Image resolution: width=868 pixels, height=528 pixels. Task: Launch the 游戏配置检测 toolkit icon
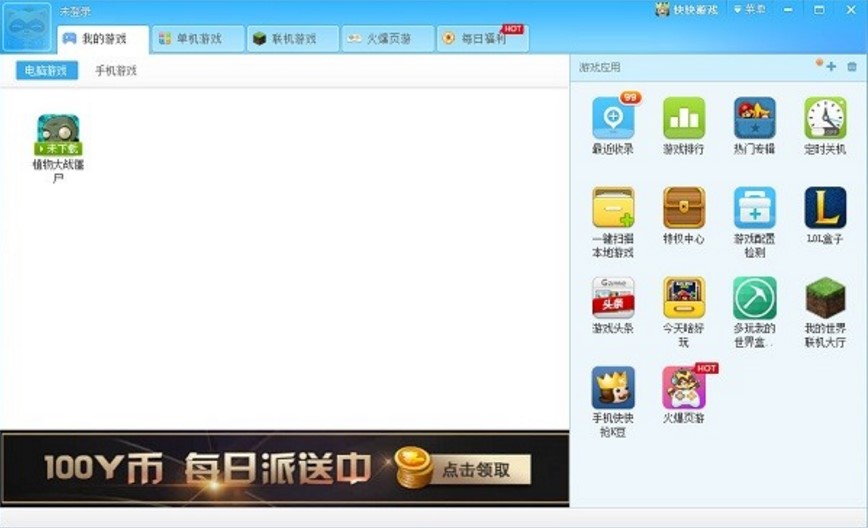755,208
